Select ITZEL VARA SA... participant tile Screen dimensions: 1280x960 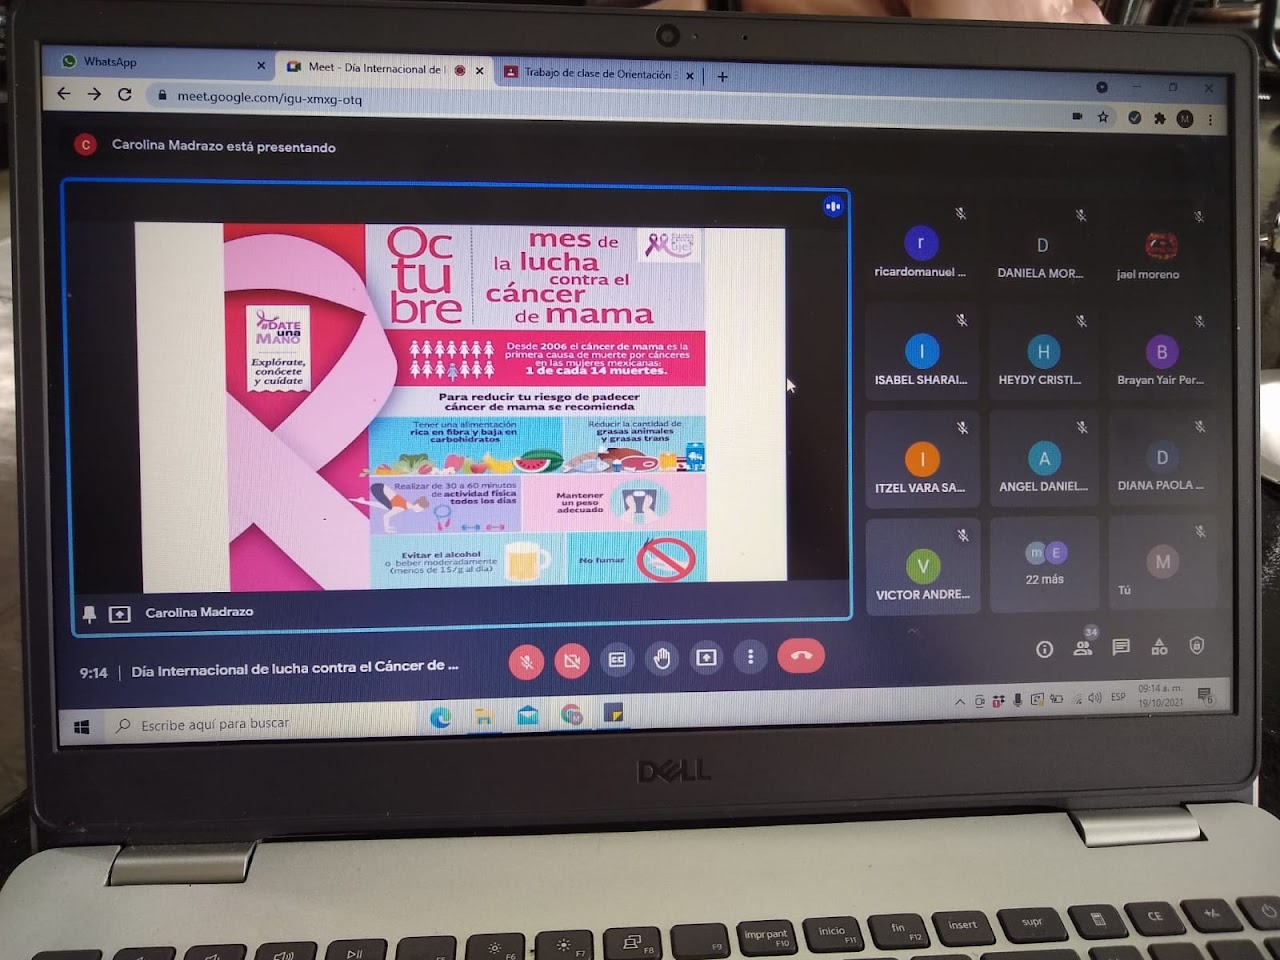[x=921, y=462]
